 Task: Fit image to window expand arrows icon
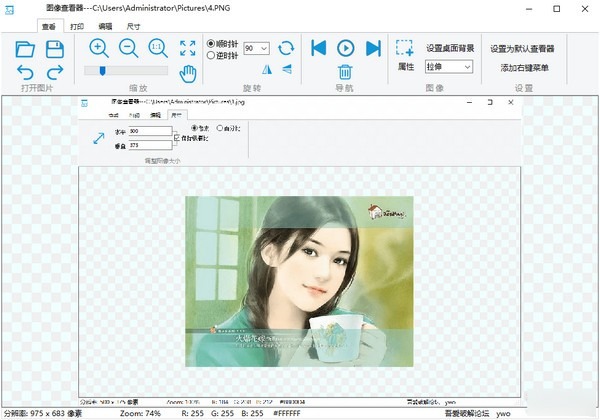point(188,48)
